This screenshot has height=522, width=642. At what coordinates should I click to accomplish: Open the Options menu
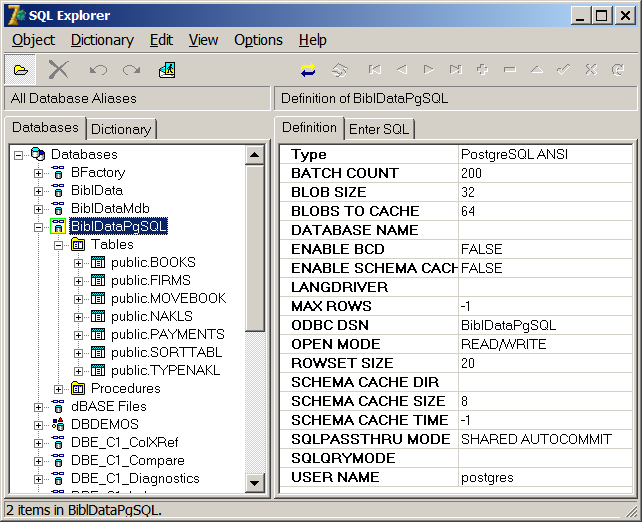tap(258, 40)
